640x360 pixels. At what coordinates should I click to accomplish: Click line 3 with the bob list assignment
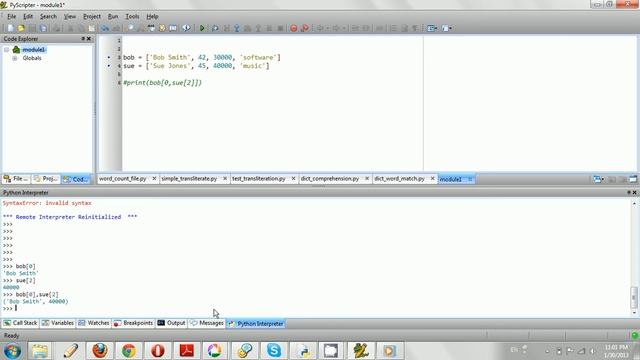point(202,58)
